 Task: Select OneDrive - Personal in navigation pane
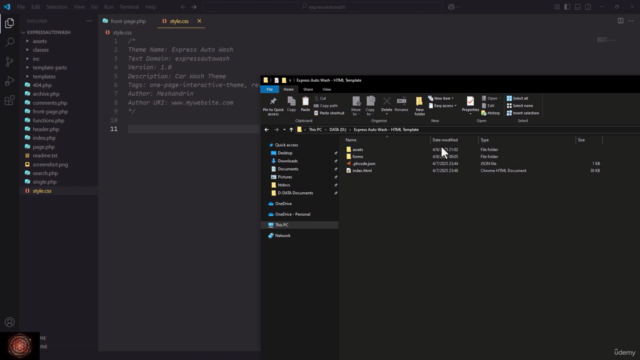[292, 214]
